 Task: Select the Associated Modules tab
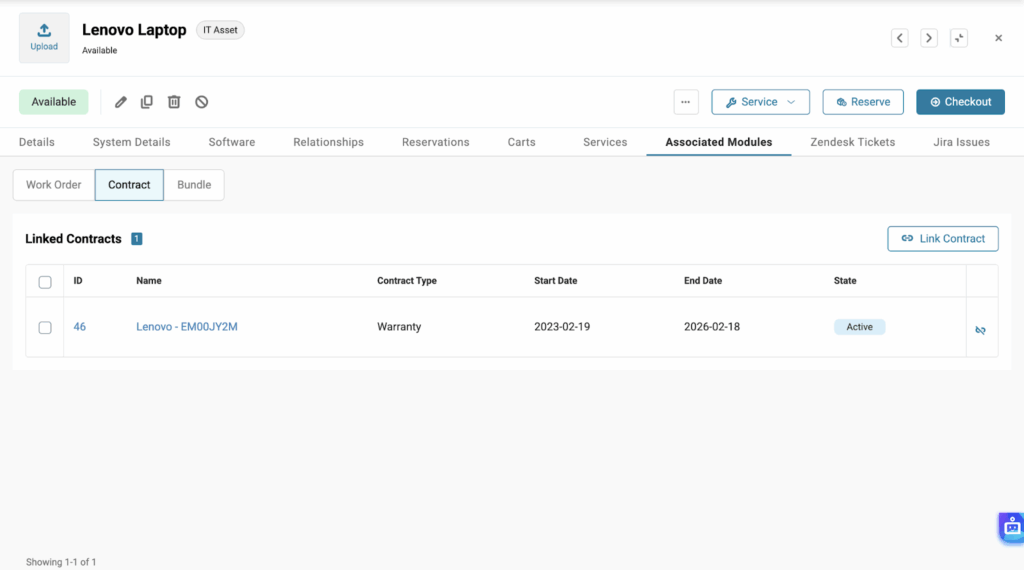click(x=718, y=142)
